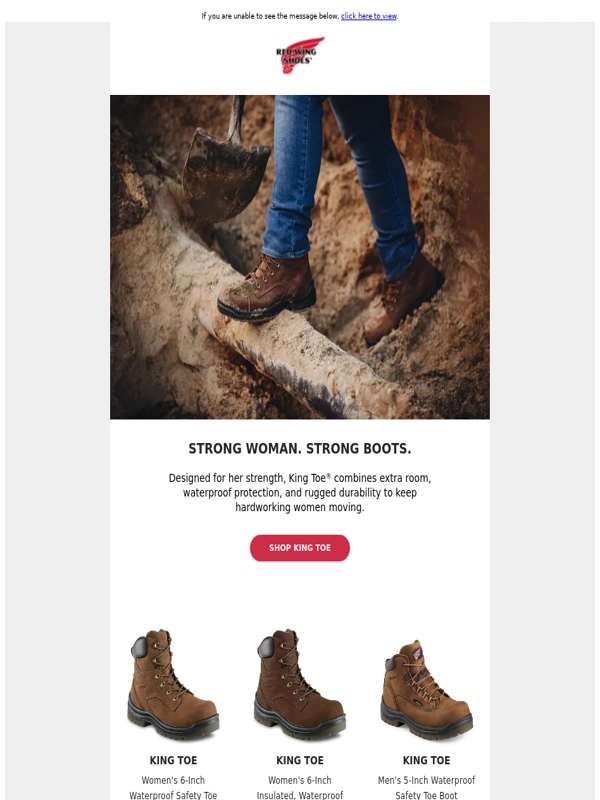
Task: Click the third King Toe product title
Action: 427,760
